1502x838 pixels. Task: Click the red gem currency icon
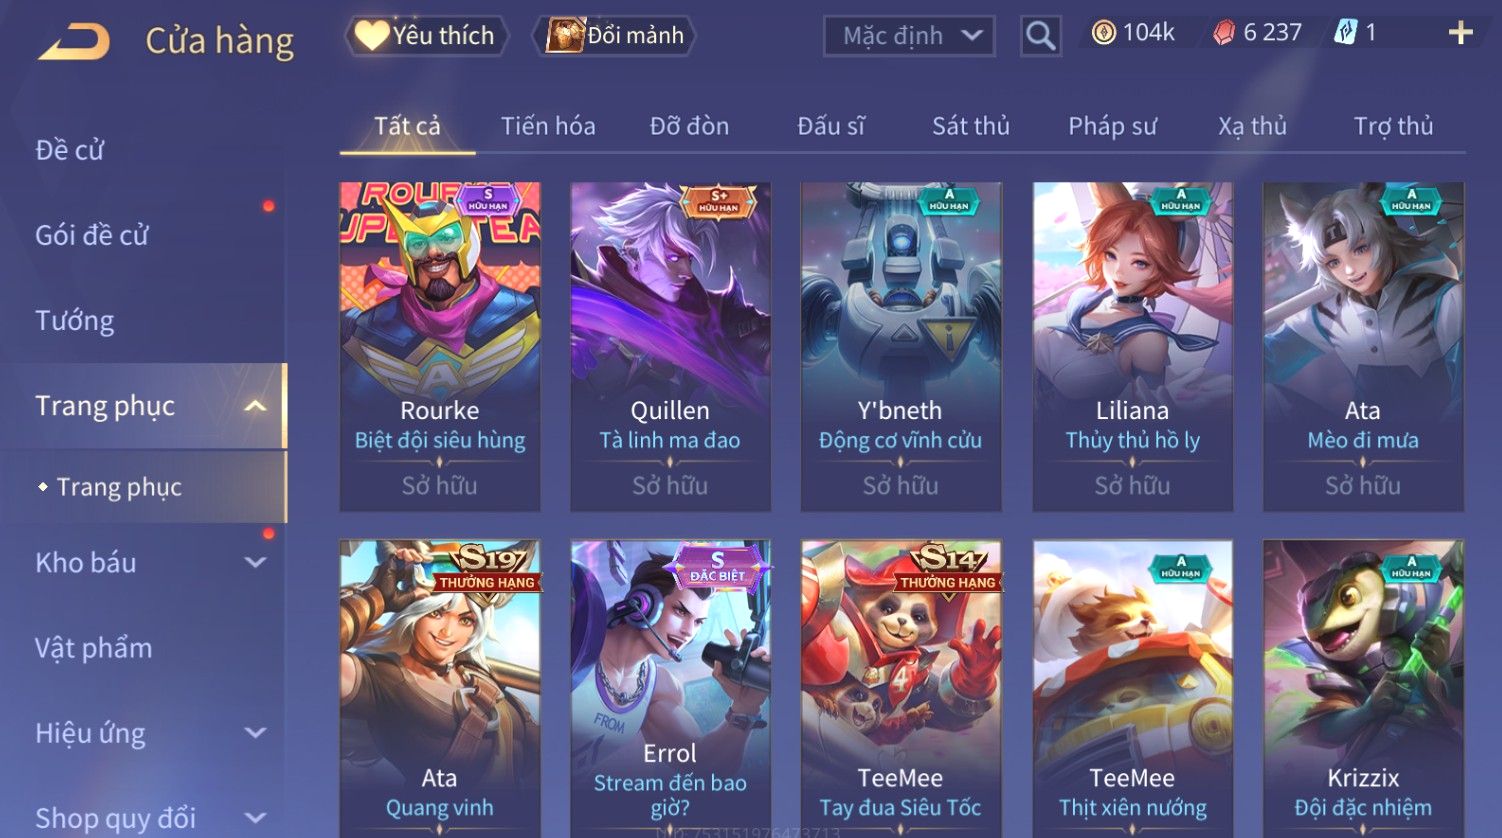1224,33
